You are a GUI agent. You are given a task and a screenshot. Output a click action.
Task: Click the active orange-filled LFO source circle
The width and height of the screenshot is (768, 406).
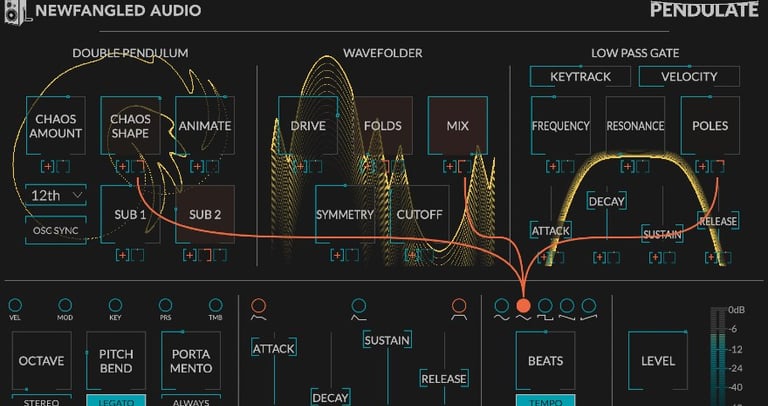click(x=524, y=306)
